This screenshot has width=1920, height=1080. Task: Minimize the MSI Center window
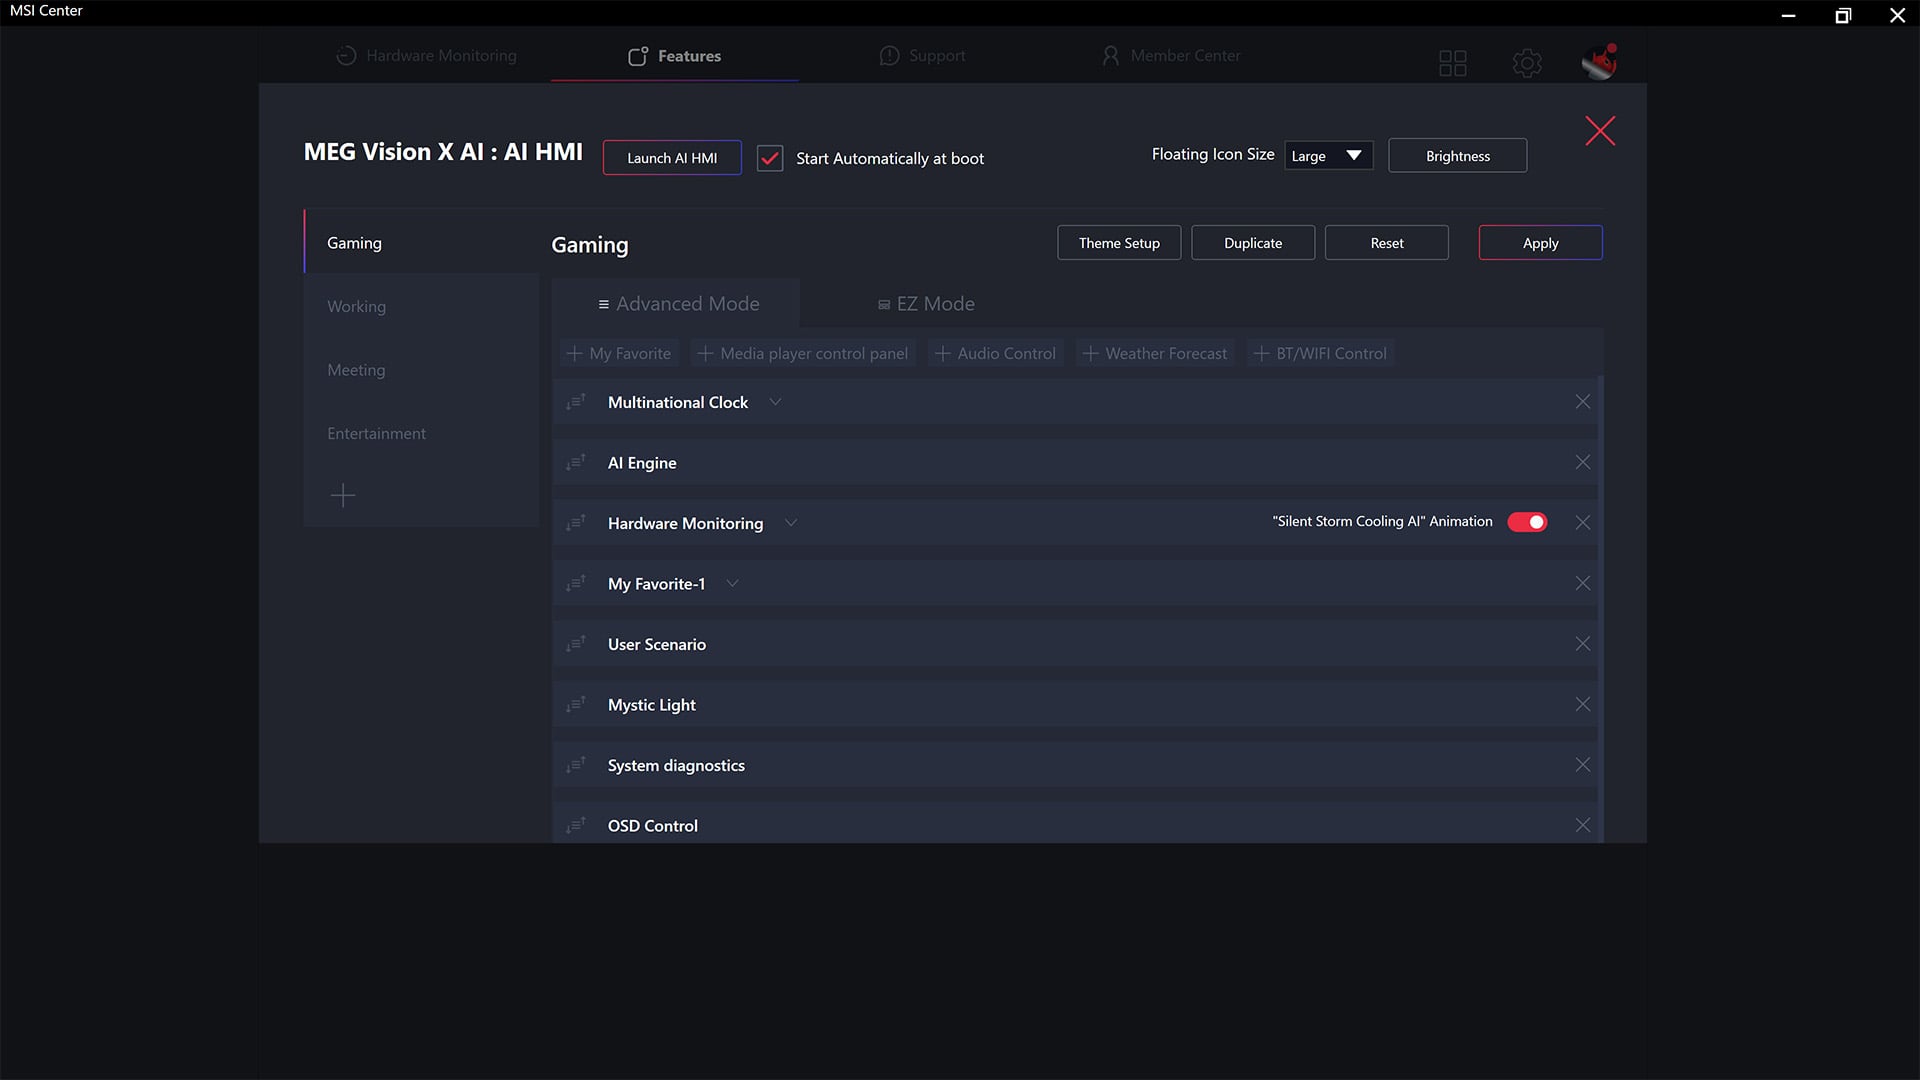coord(1788,15)
